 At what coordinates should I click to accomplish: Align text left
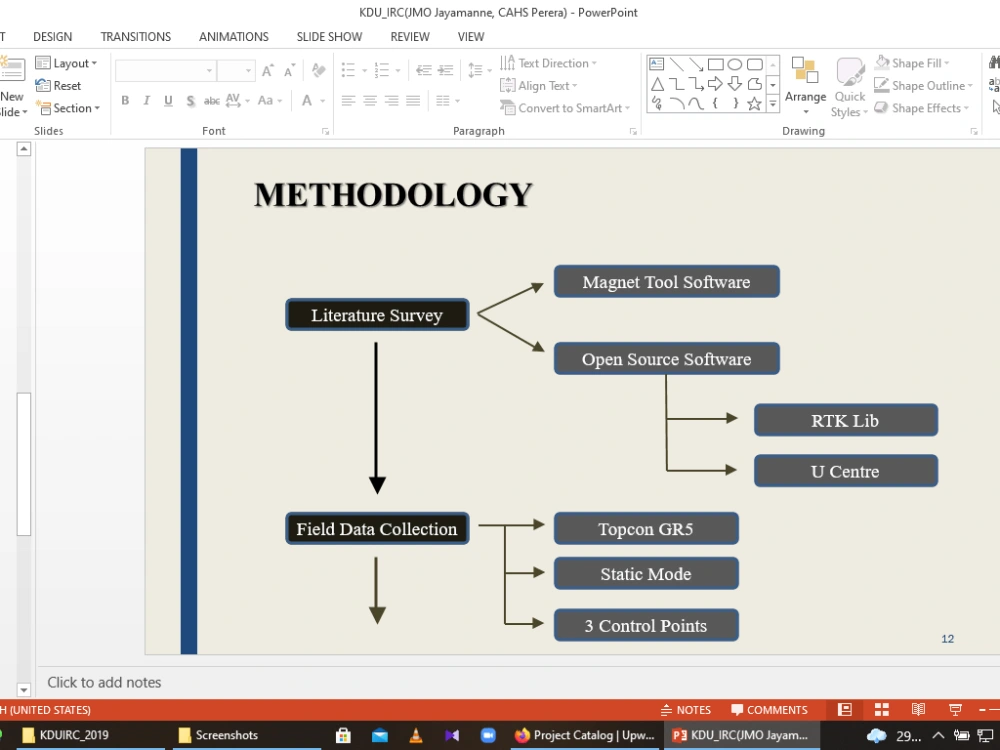click(x=348, y=101)
